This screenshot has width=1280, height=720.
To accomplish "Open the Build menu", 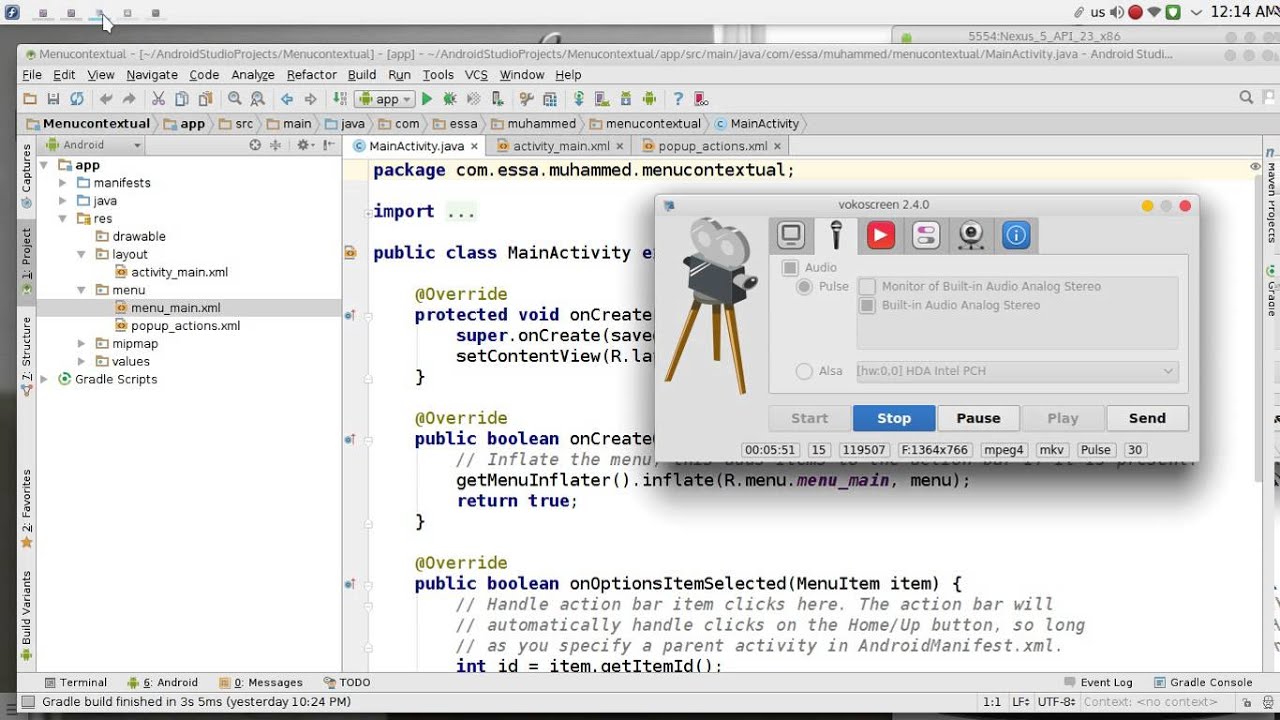I will 362,75.
